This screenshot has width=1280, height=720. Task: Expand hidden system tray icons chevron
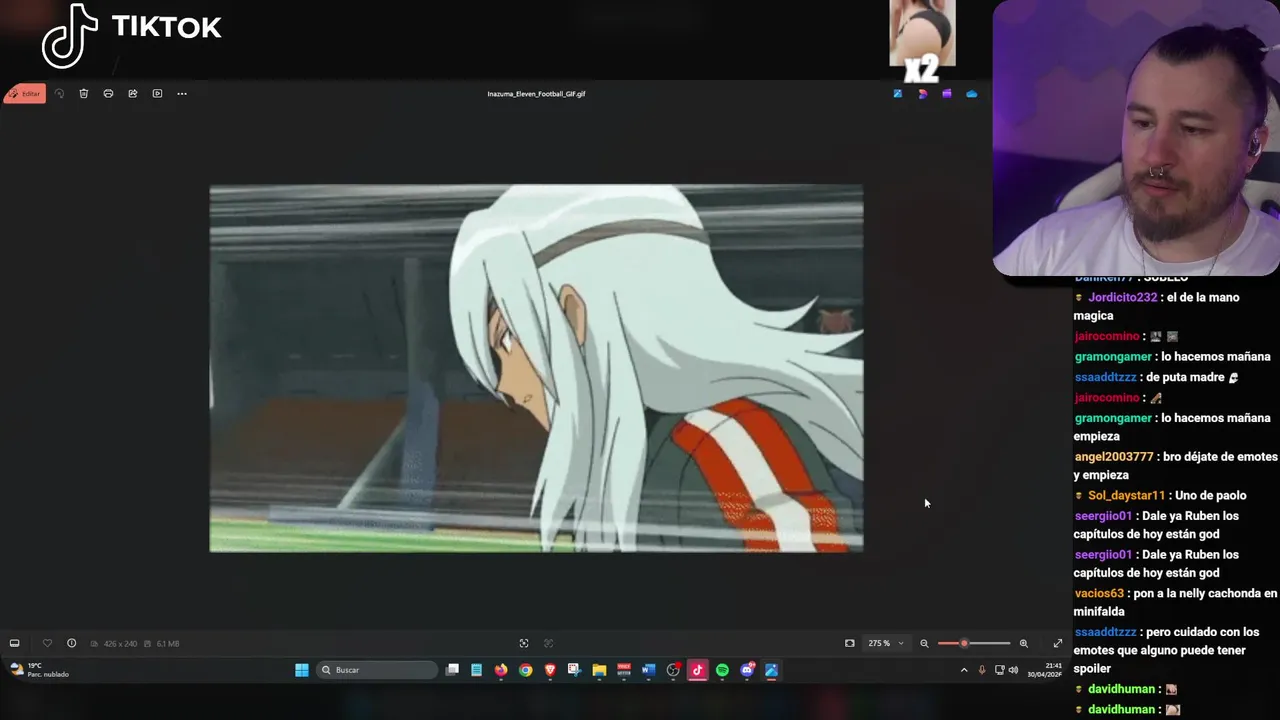point(964,670)
